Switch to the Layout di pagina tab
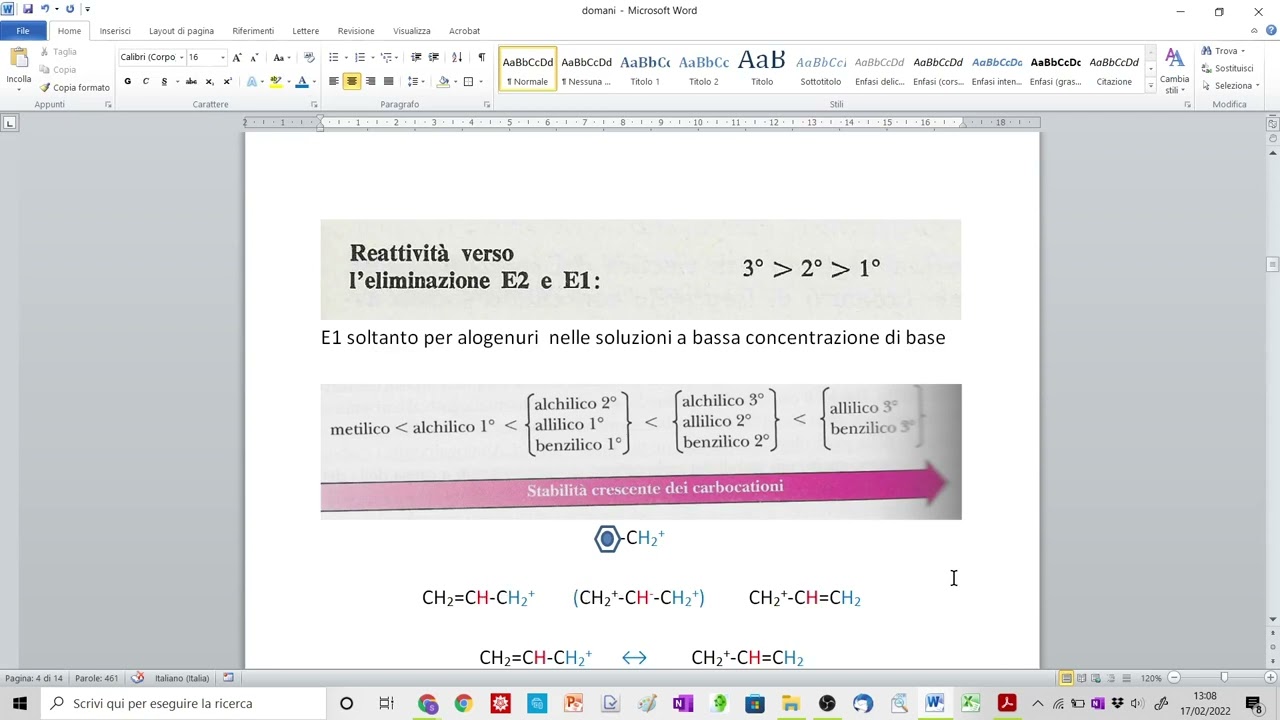Screen dimensions: 1280x720 coord(181,31)
